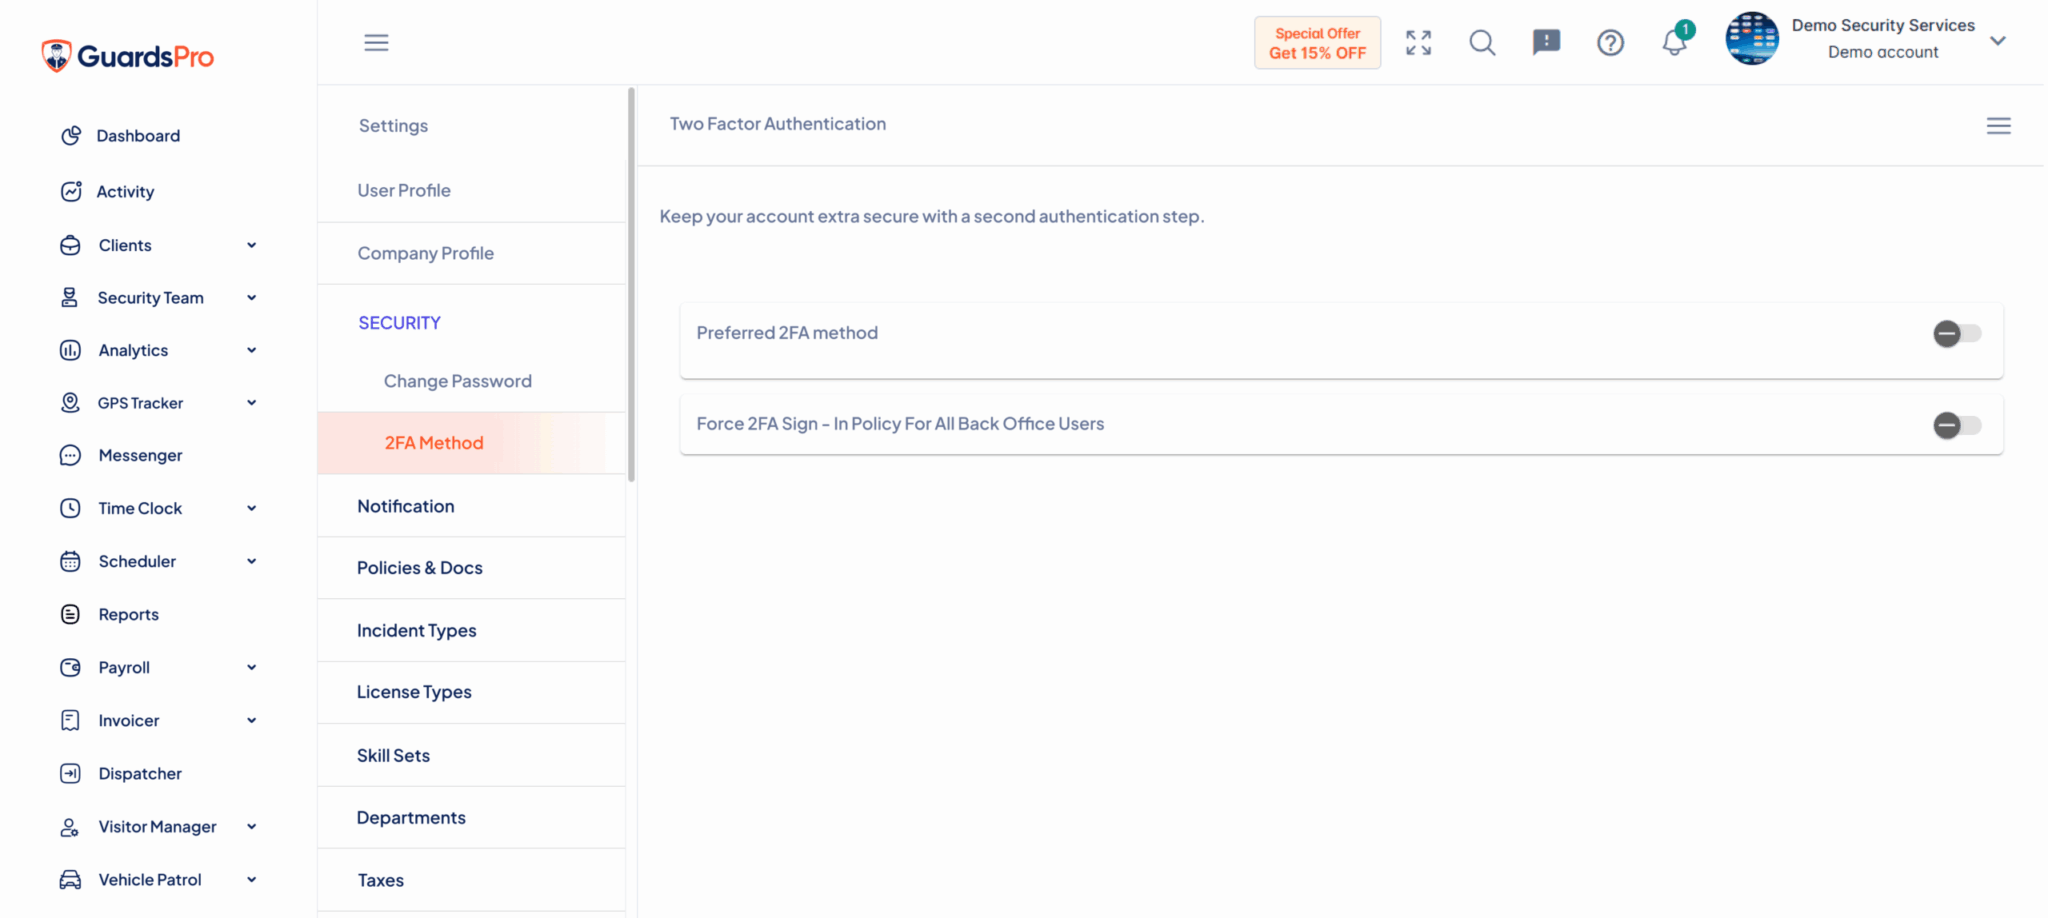Screen dimensions: 2048x918
Task: Open the help question mark icon
Action: [x=1610, y=42]
